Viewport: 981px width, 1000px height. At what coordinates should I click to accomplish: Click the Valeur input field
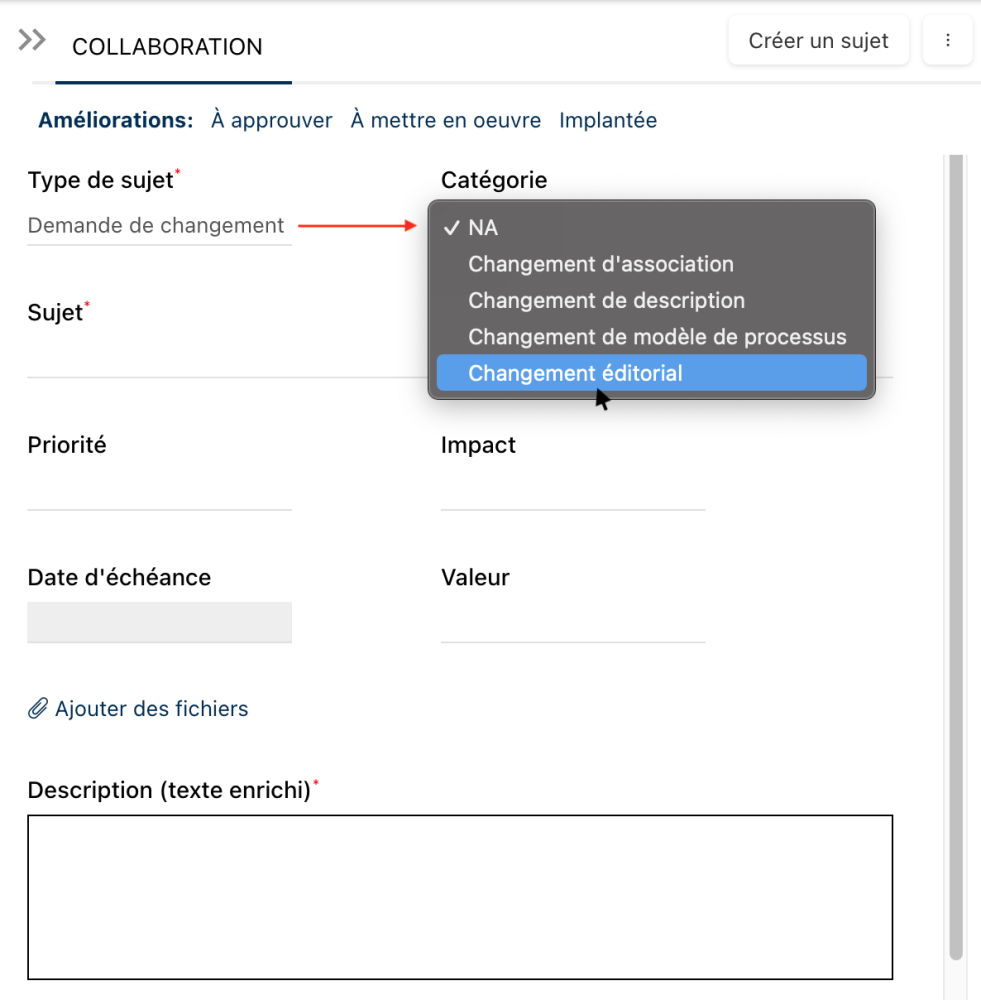[572, 623]
